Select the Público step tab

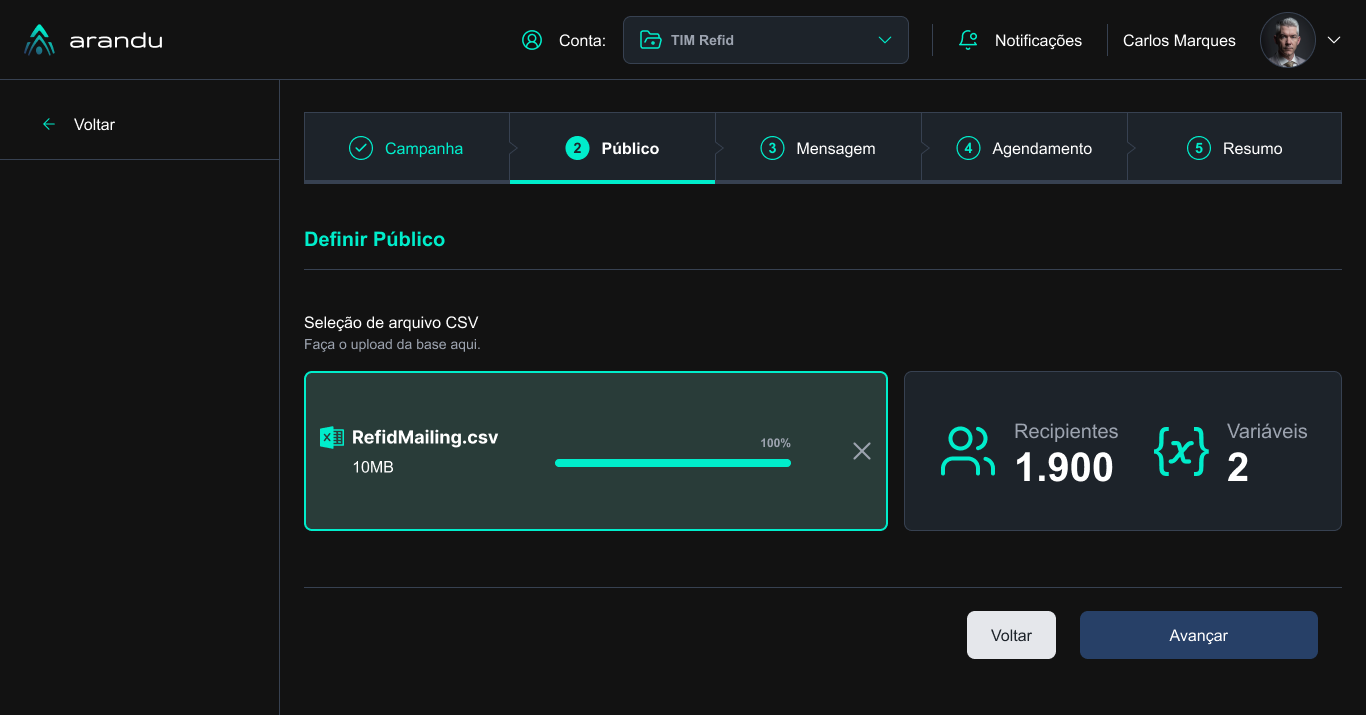[612, 148]
